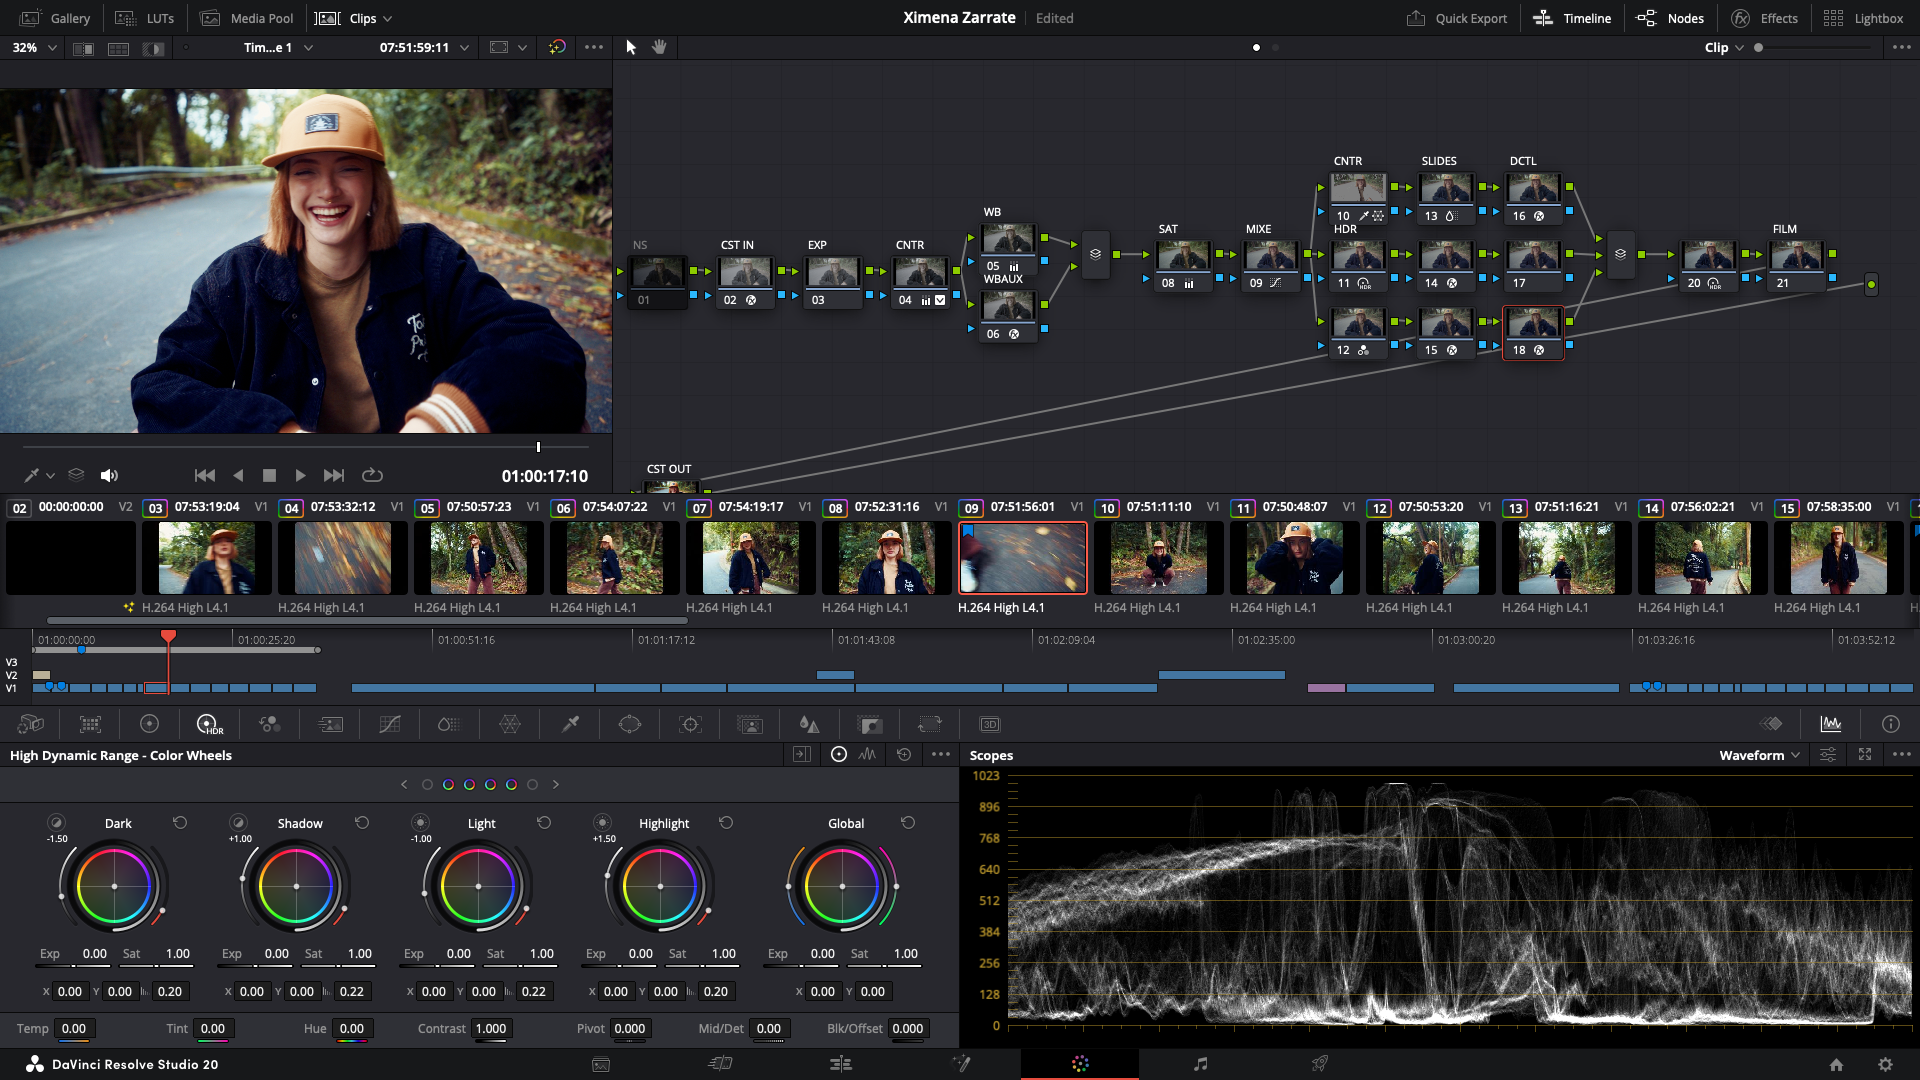Open the Clips dropdown arrow

pos(388,18)
